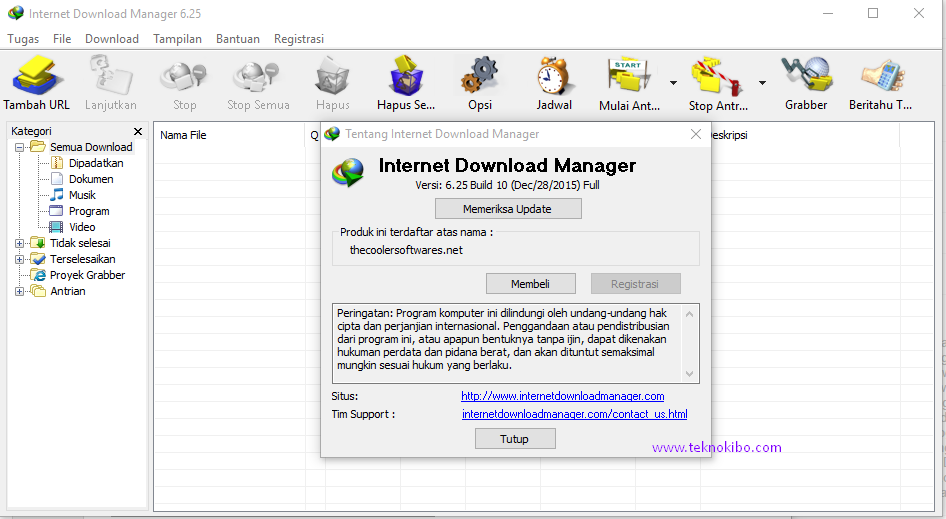
Task: Open the Download menu
Action: 112,39
